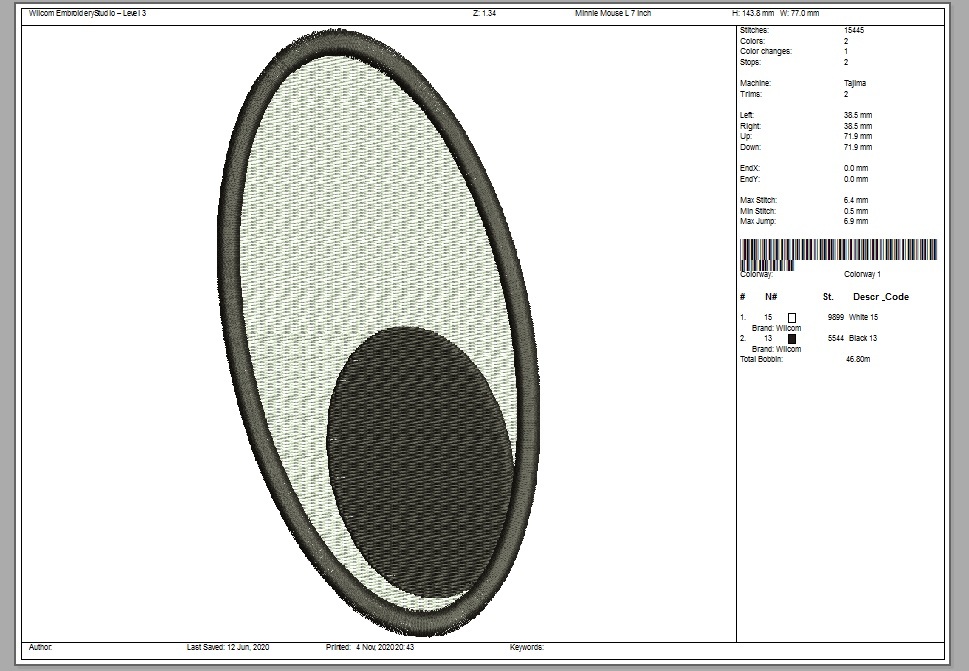Click the white thread color swatch
Viewport: 969px width, 671px height.
792,318
